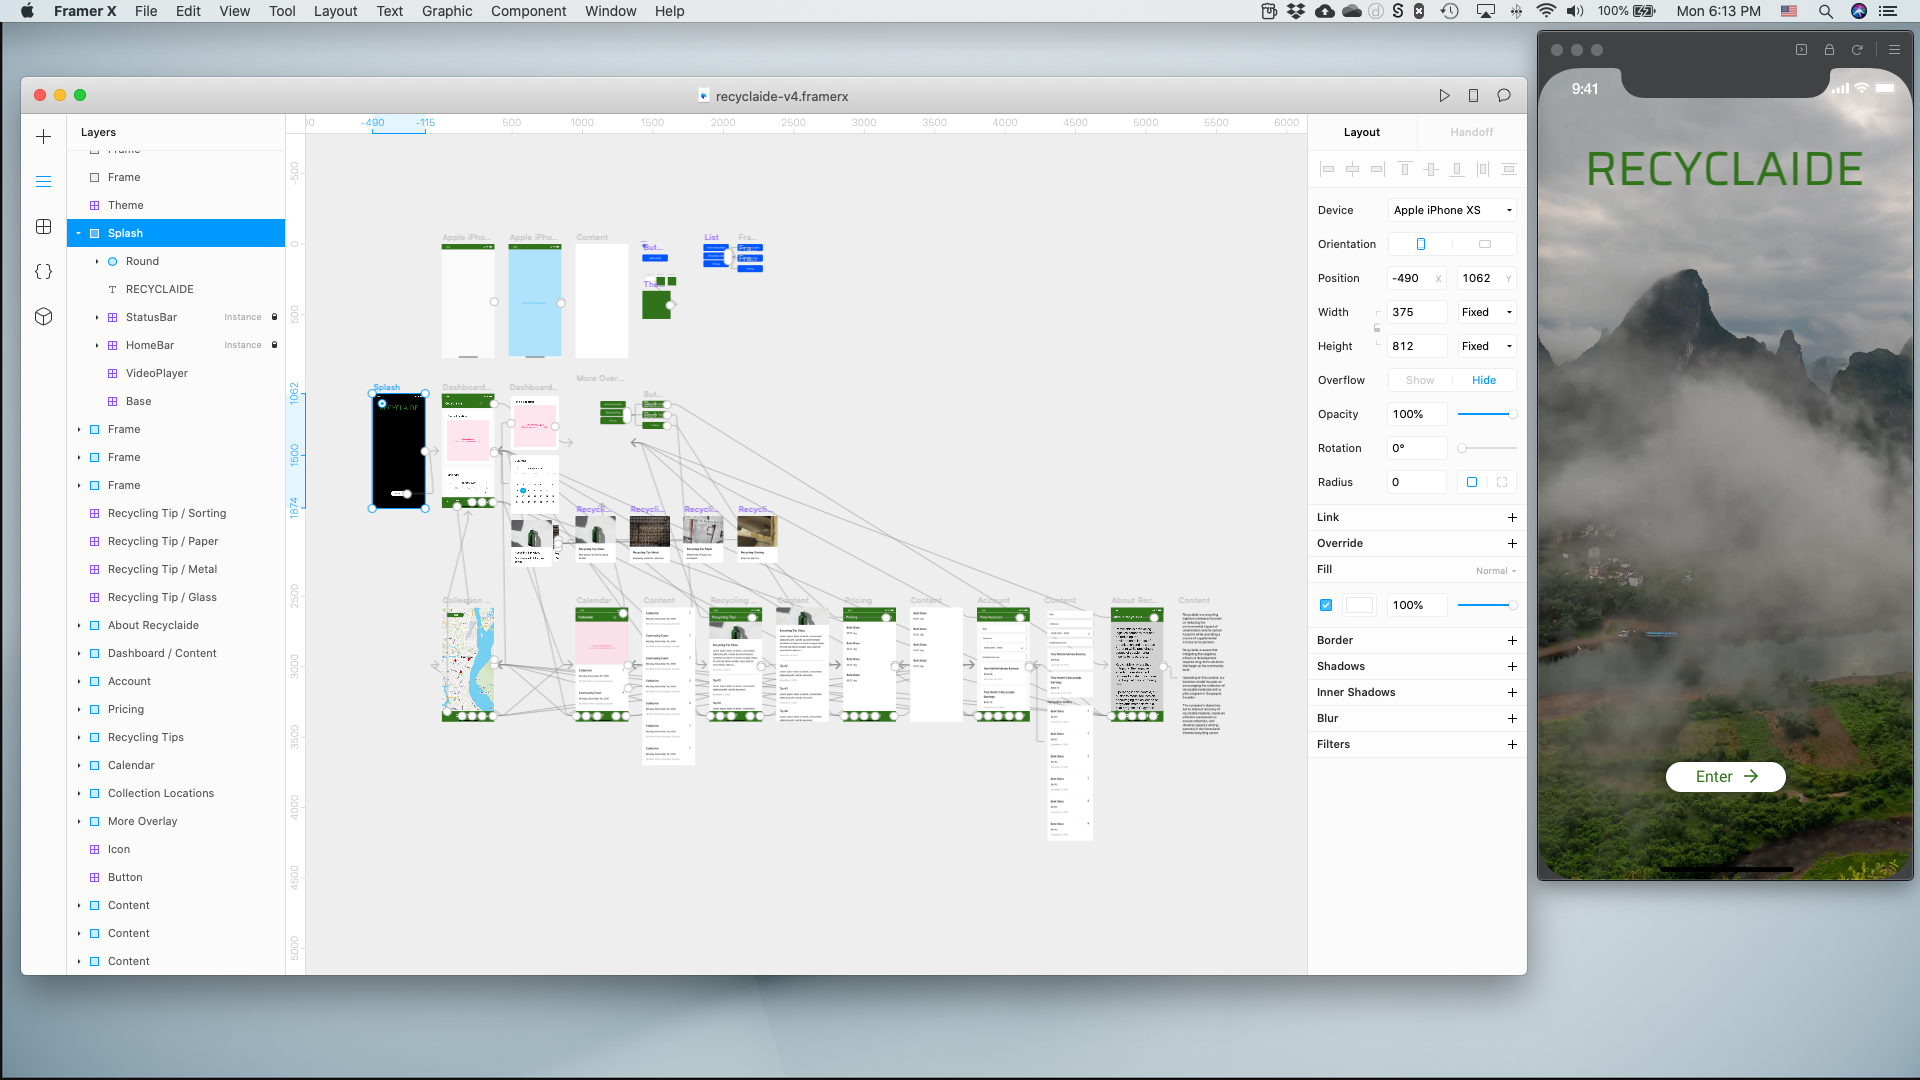Screen dimensions: 1920x1080
Task: Click the plus insert icon in sidebar
Action: coord(43,137)
